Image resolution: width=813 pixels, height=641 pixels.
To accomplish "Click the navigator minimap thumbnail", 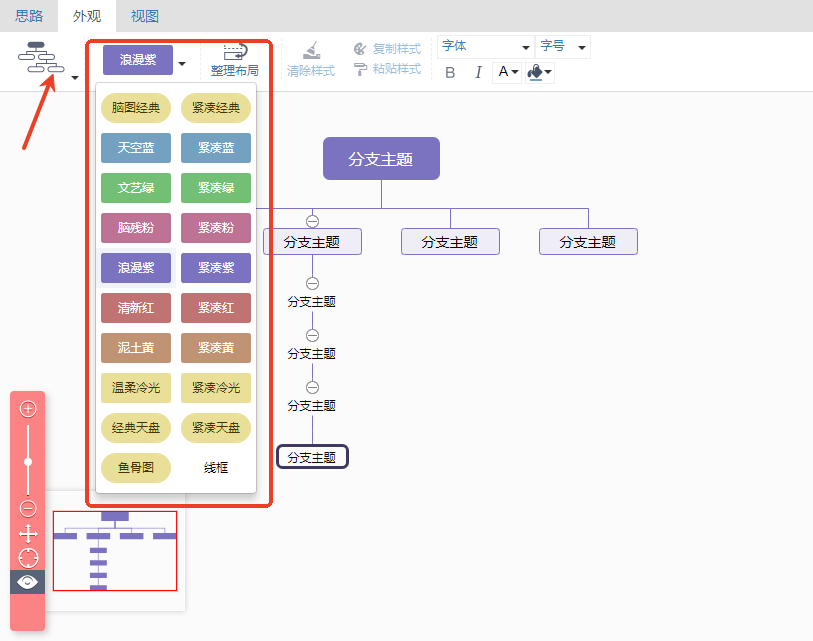I will [x=115, y=551].
